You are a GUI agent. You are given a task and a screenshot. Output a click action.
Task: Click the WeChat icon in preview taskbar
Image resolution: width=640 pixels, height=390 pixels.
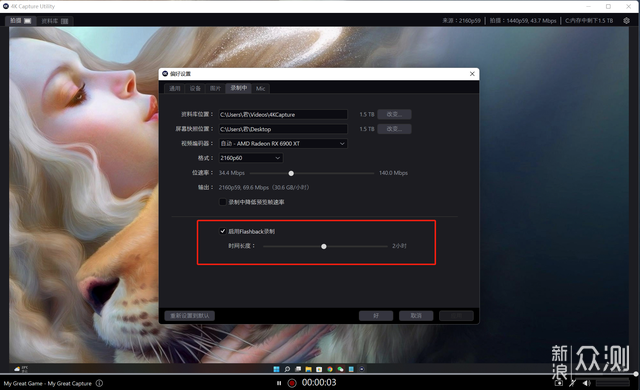coord(340,369)
